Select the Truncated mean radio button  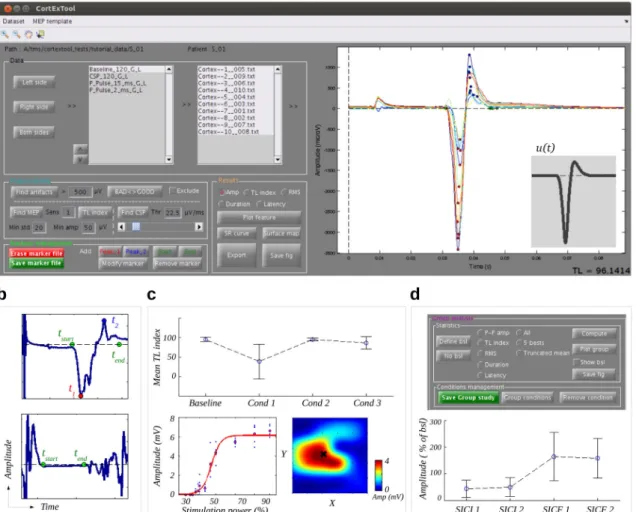point(519,353)
